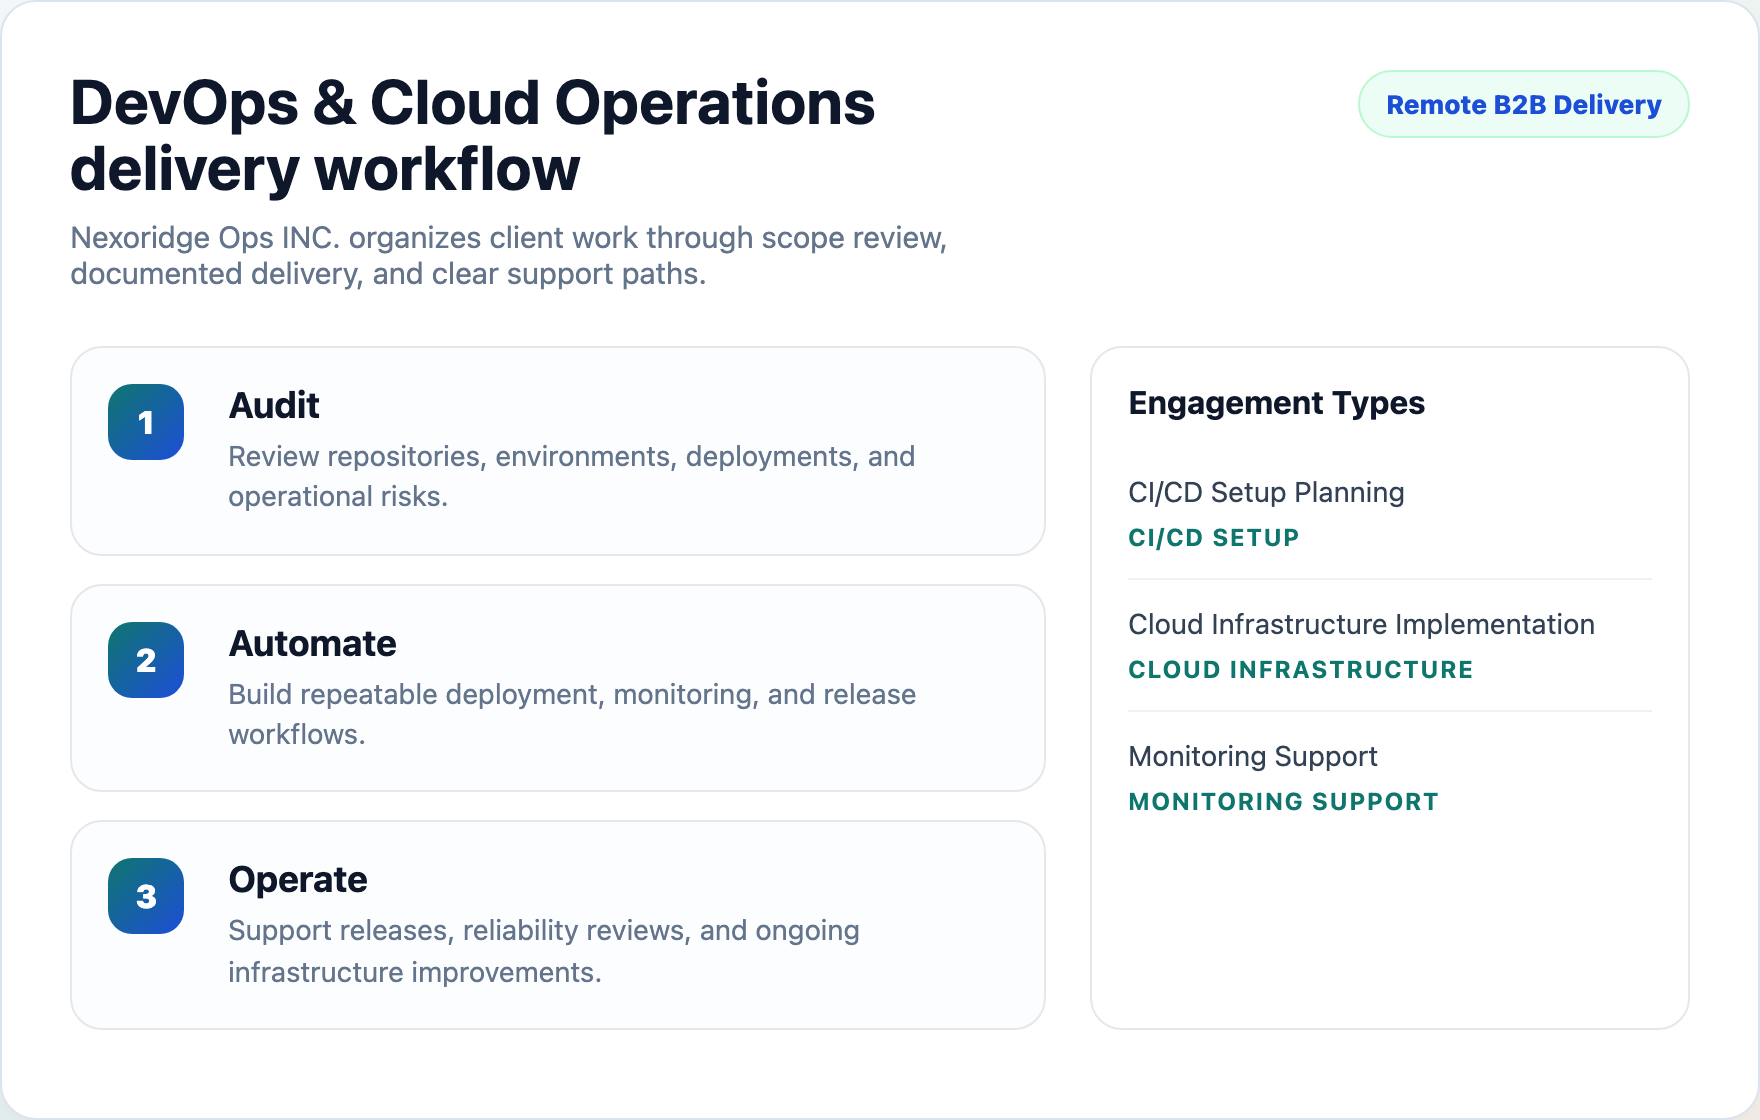Select the Audit step heading
This screenshot has height=1120, width=1760.
[274, 405]
